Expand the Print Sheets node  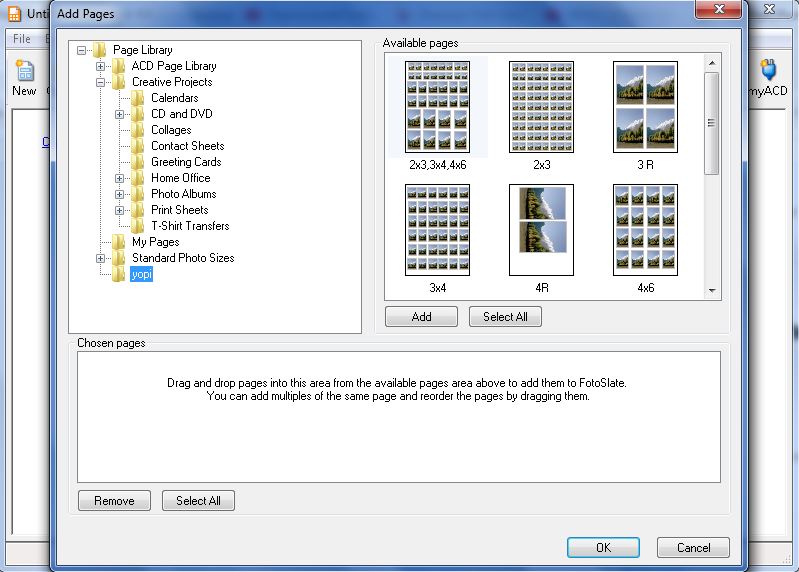click(119, 210)
